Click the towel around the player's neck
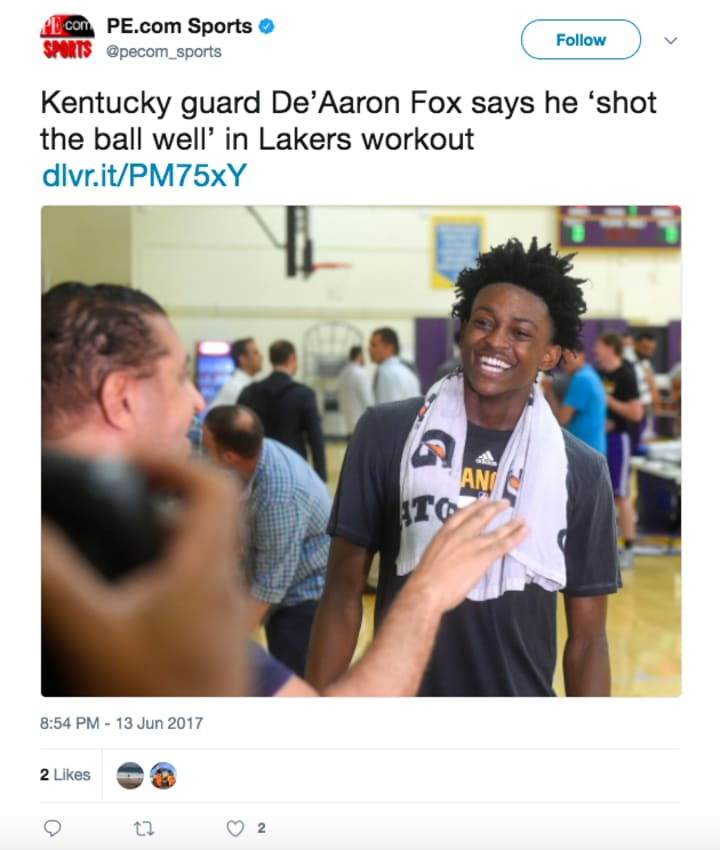The height and width of the screenshot is (850, 720). 483,488
